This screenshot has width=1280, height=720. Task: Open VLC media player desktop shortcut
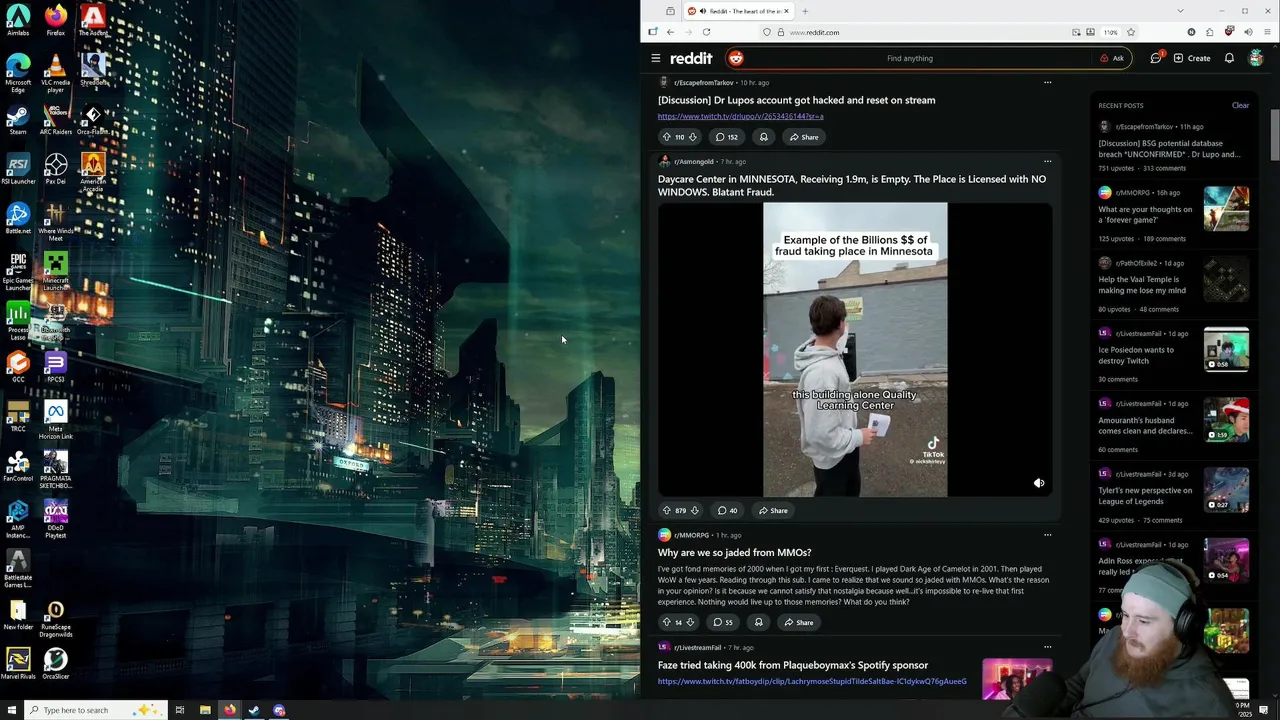click(x=55, y=72)
